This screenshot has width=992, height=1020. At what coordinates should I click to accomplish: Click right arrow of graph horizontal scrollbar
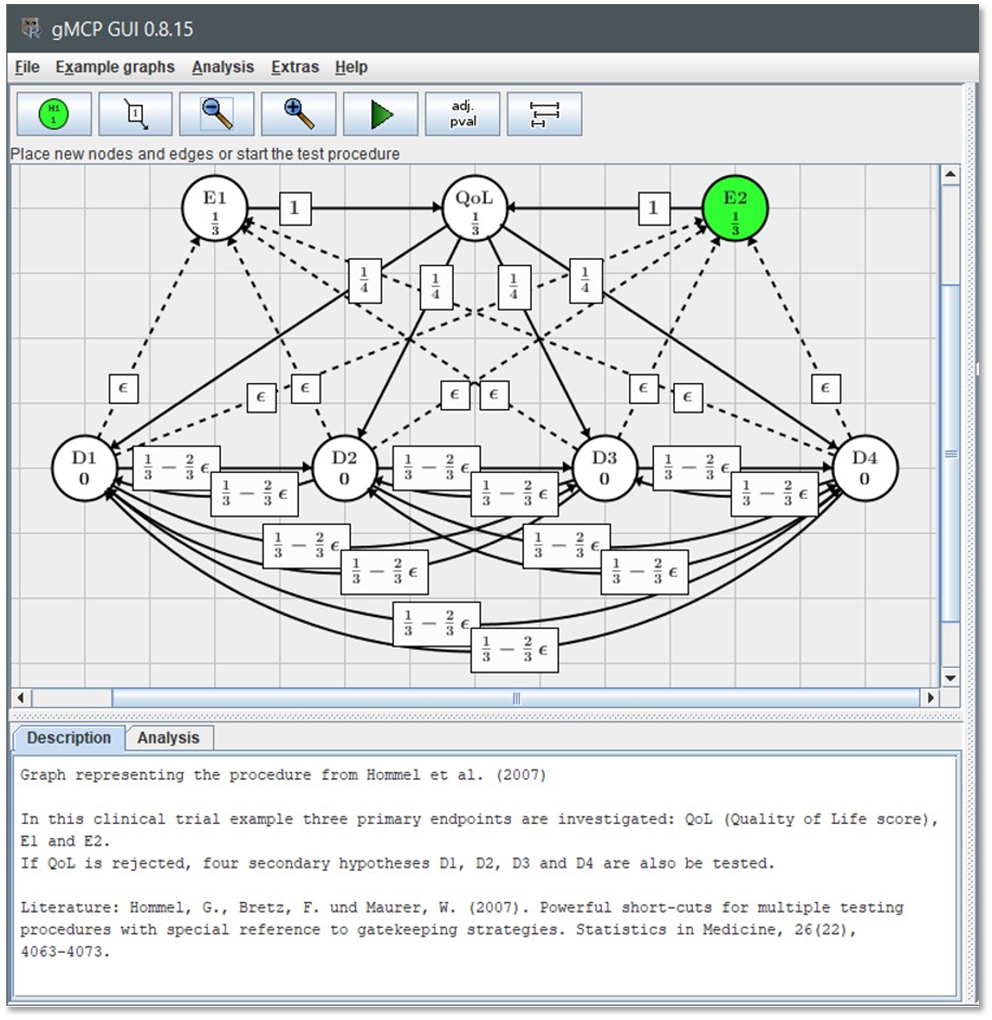930,698
